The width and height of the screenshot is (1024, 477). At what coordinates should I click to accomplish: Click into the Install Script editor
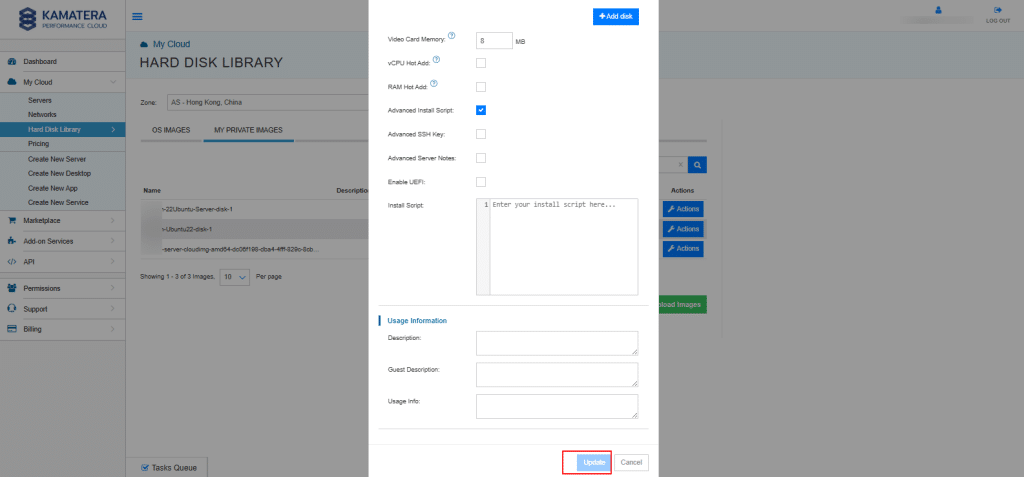[x=563, y=246]
